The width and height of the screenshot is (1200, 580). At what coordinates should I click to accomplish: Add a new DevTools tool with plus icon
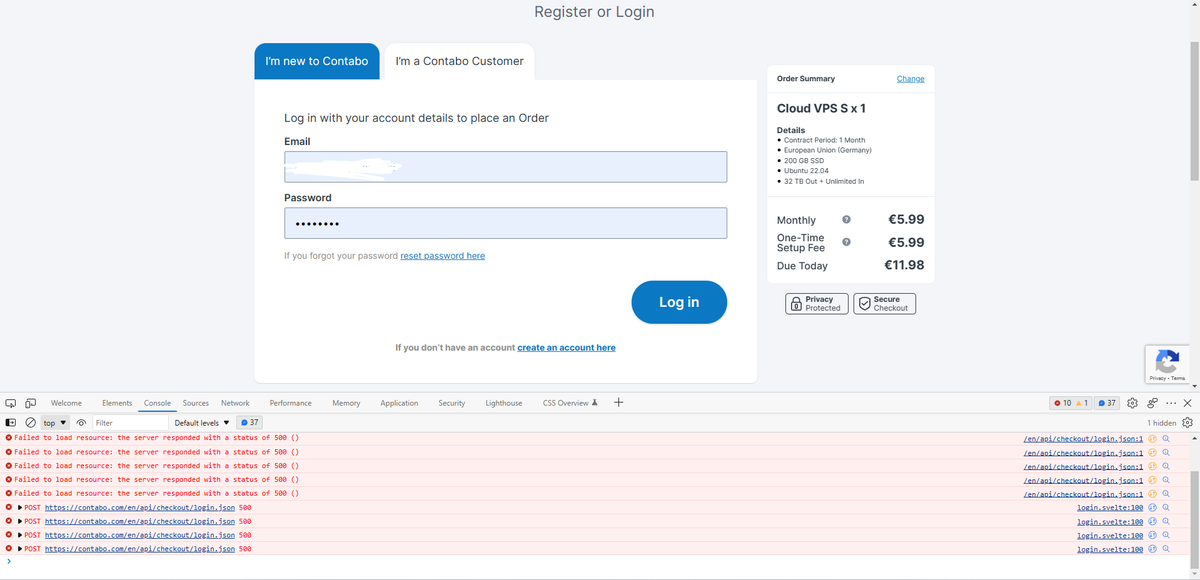click(x=618, y=402)
